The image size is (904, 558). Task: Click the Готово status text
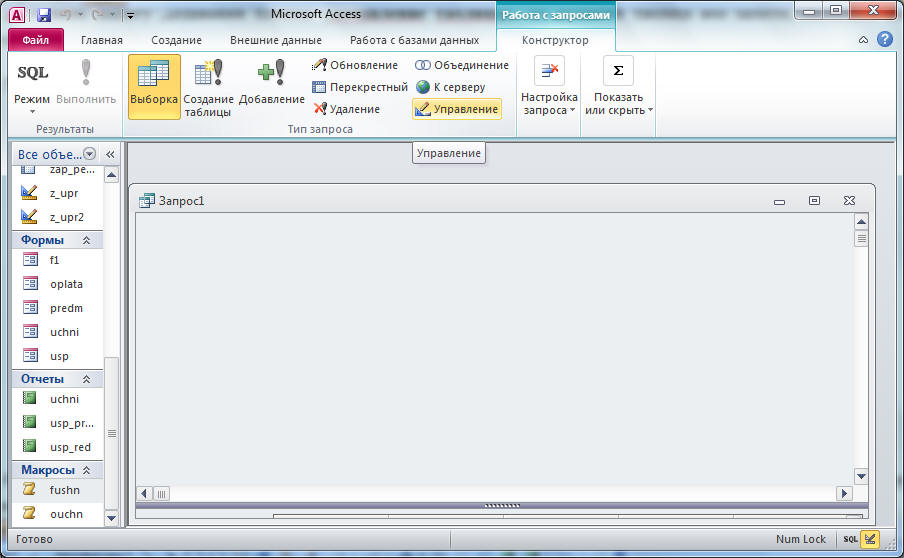[x=34, y=539]
